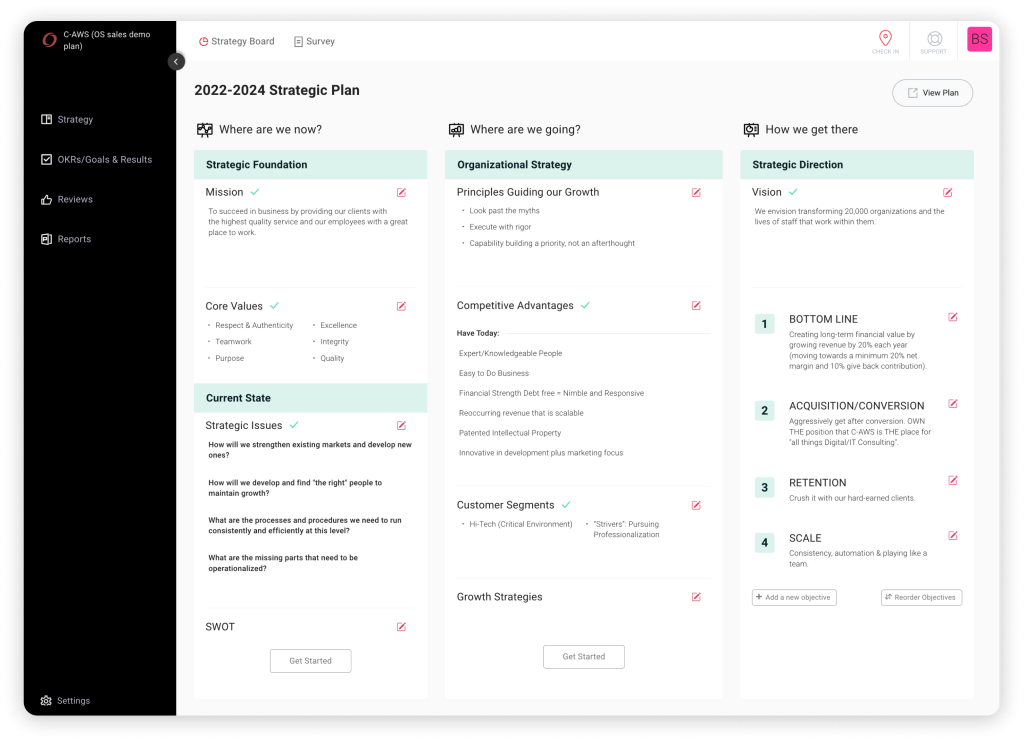Switch to the Survey tab
The height and width of the screenshot is (742, 1024).
coord(314,42)
